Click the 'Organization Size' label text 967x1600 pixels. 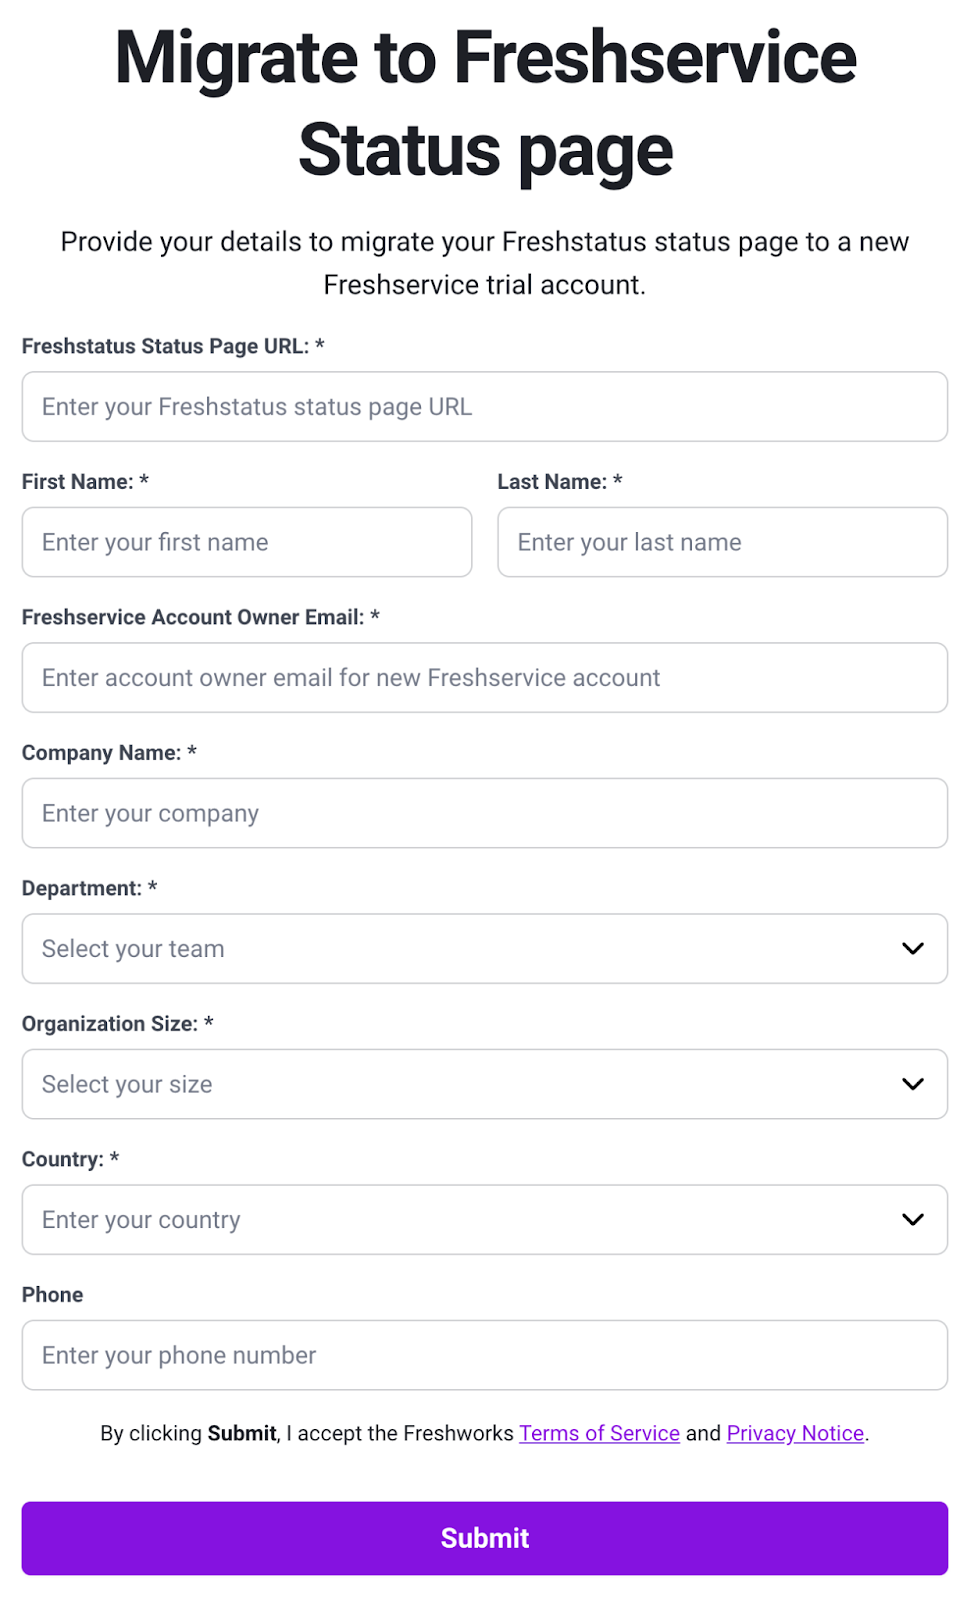[109, 1024]
